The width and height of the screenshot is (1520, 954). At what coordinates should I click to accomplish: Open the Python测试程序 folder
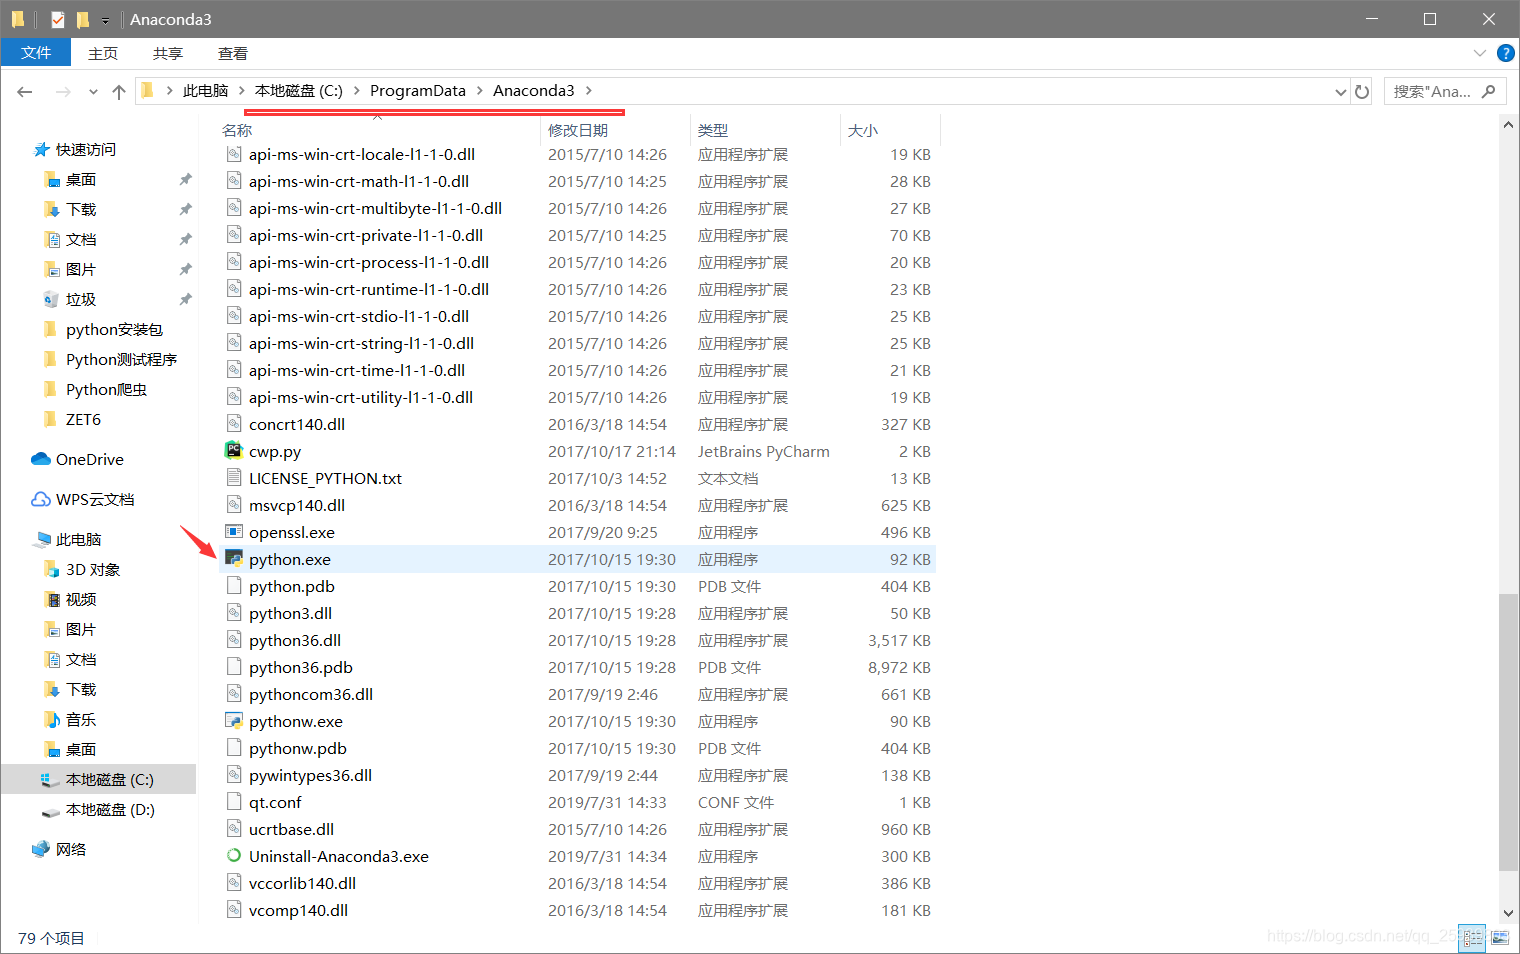(x=120, y=360)
